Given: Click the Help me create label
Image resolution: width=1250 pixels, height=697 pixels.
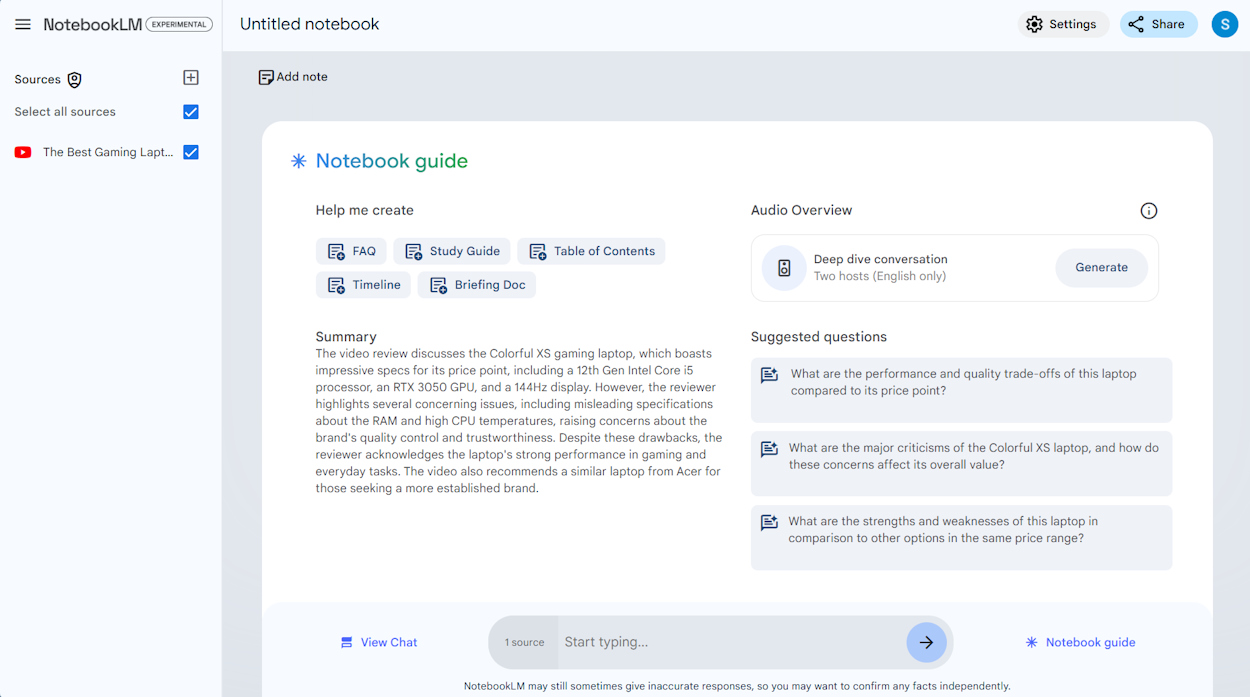Looking at the screenshot, I should (365, 210).
